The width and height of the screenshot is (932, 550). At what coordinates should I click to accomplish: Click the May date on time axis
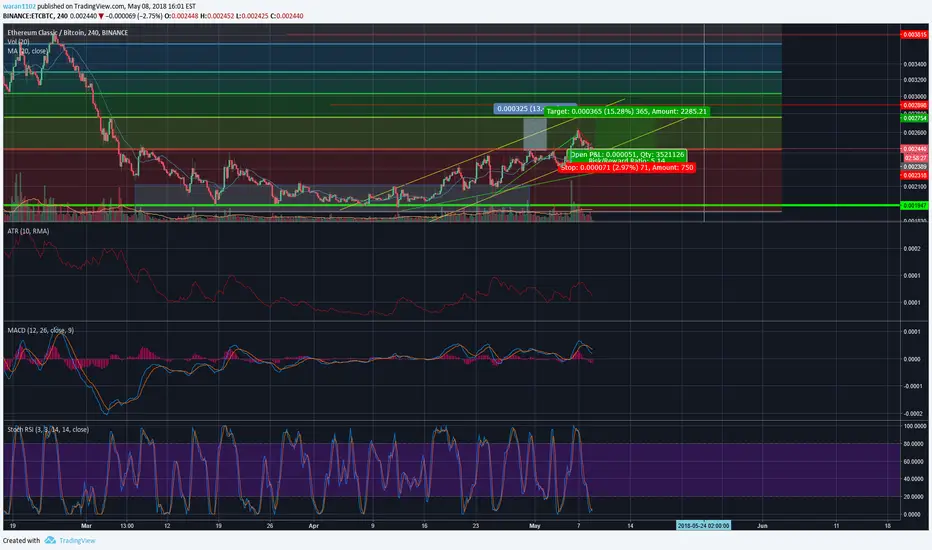tap(534, 526)
